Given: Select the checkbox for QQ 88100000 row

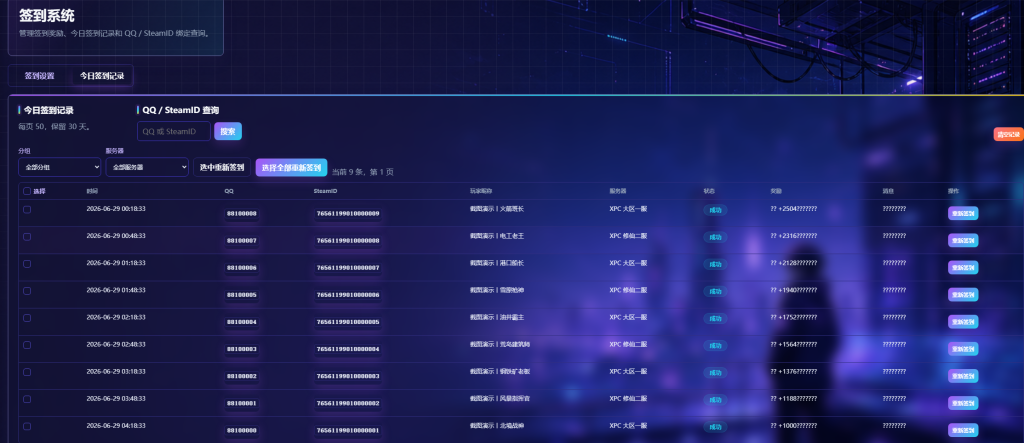Looking at the screenshot, I should (27, 426).
